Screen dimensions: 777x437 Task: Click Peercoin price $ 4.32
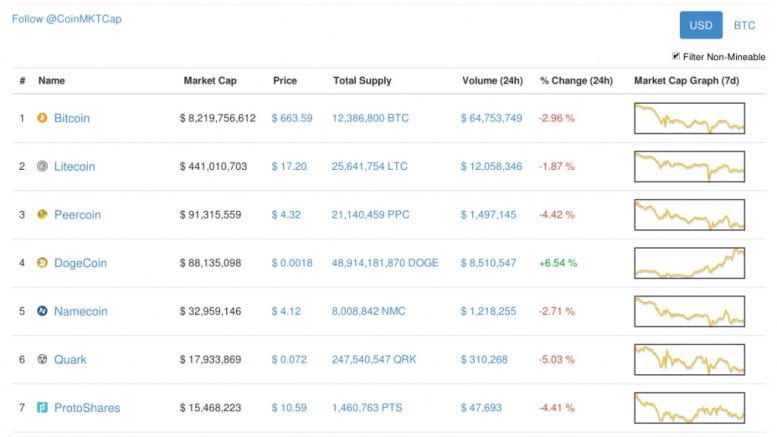[x=286, y=215]
